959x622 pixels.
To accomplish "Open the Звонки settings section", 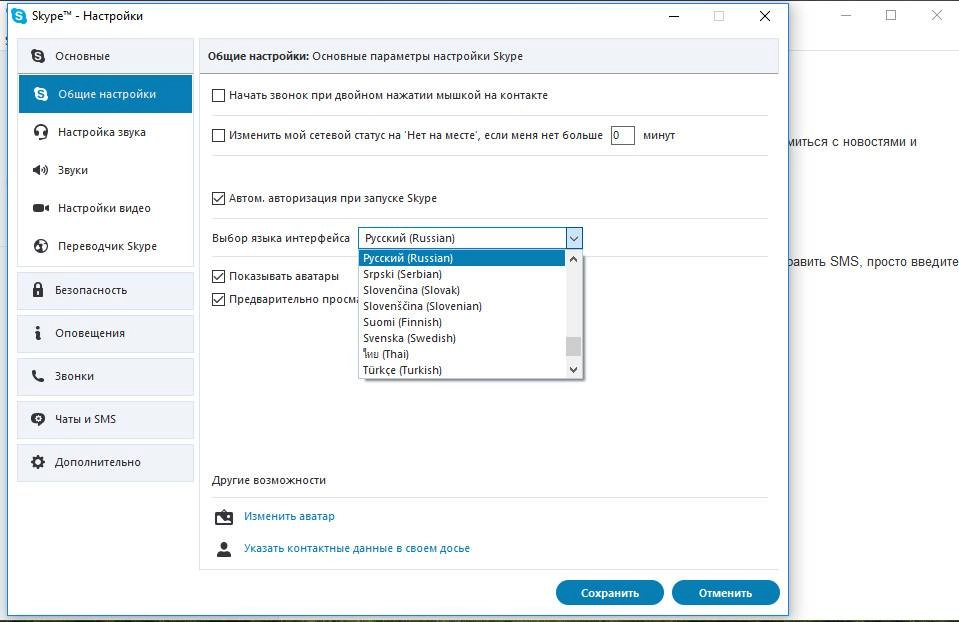I will 105,376.
